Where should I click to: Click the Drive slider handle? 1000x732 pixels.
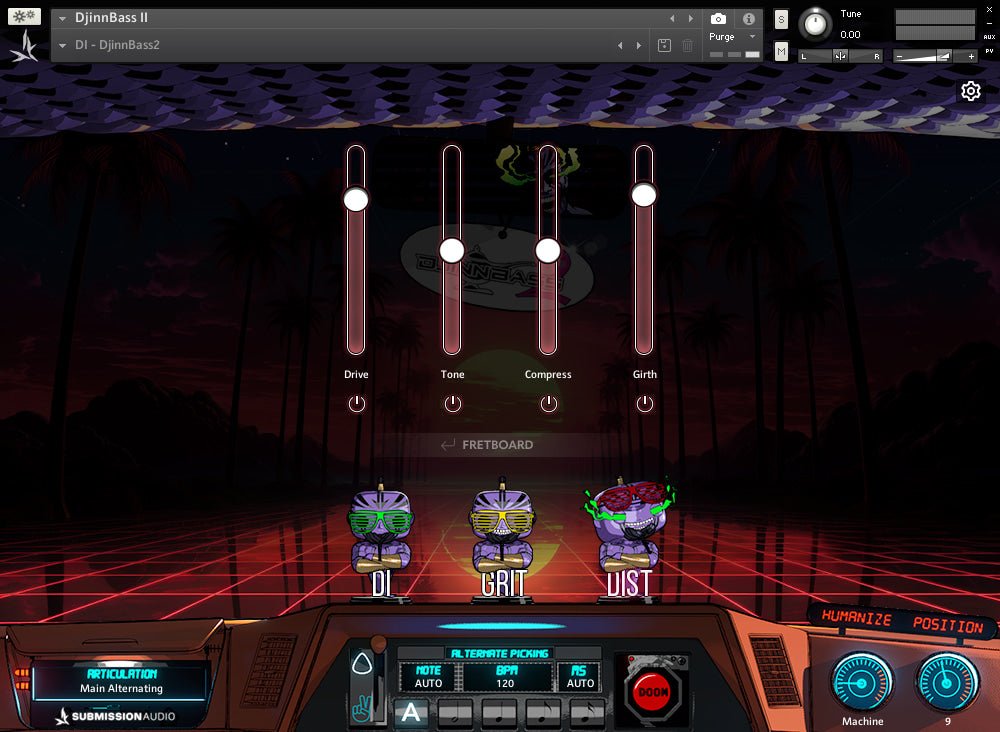356,200
